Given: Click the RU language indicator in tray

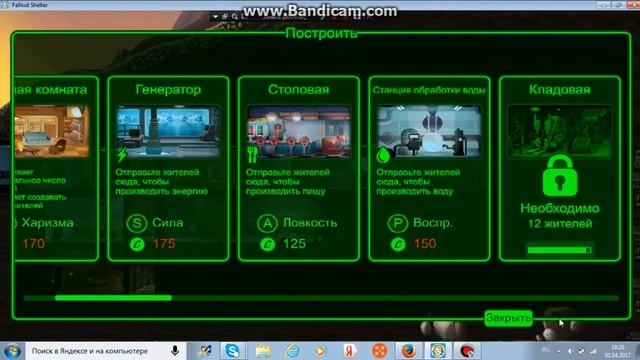Looking at the screenshot, I should (x=546, y=350).
